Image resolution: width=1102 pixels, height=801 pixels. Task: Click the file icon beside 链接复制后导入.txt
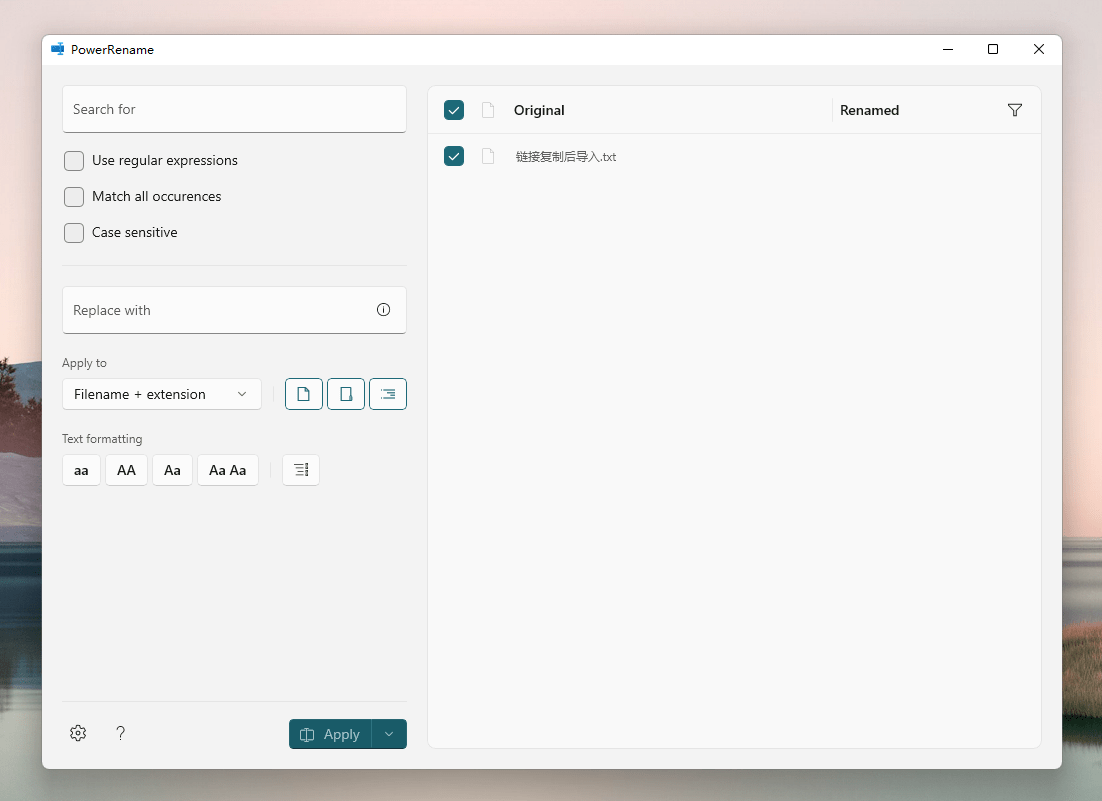[488, 156]
